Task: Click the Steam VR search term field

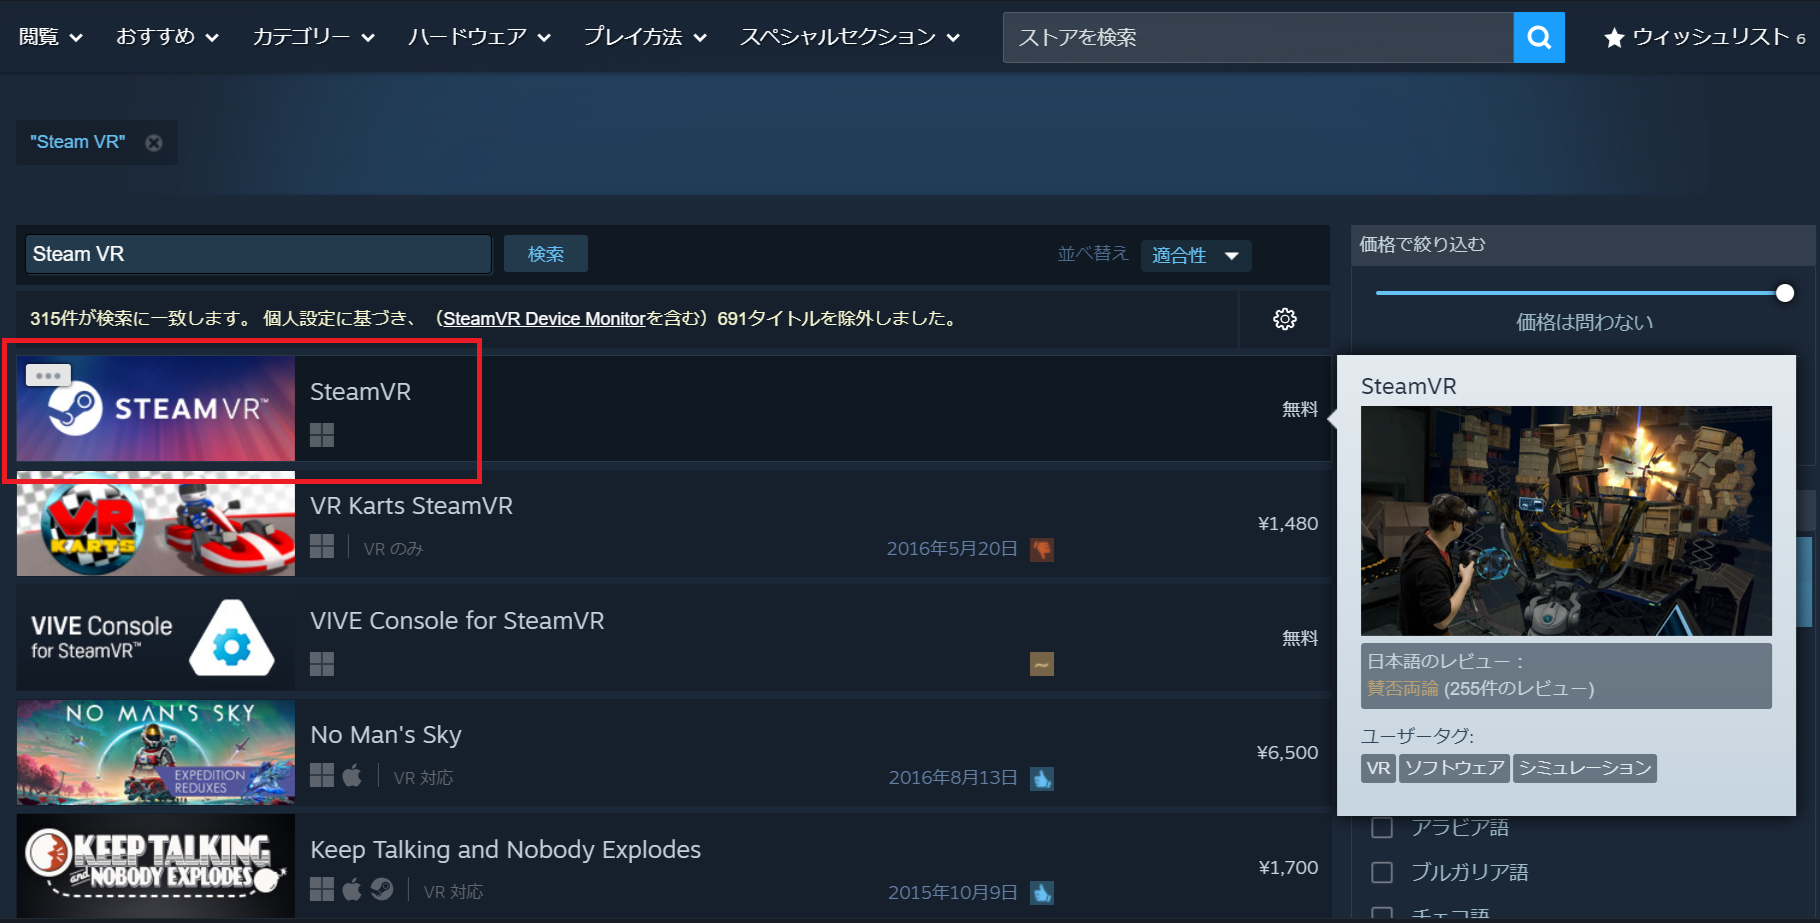Action: click(258, 254)
